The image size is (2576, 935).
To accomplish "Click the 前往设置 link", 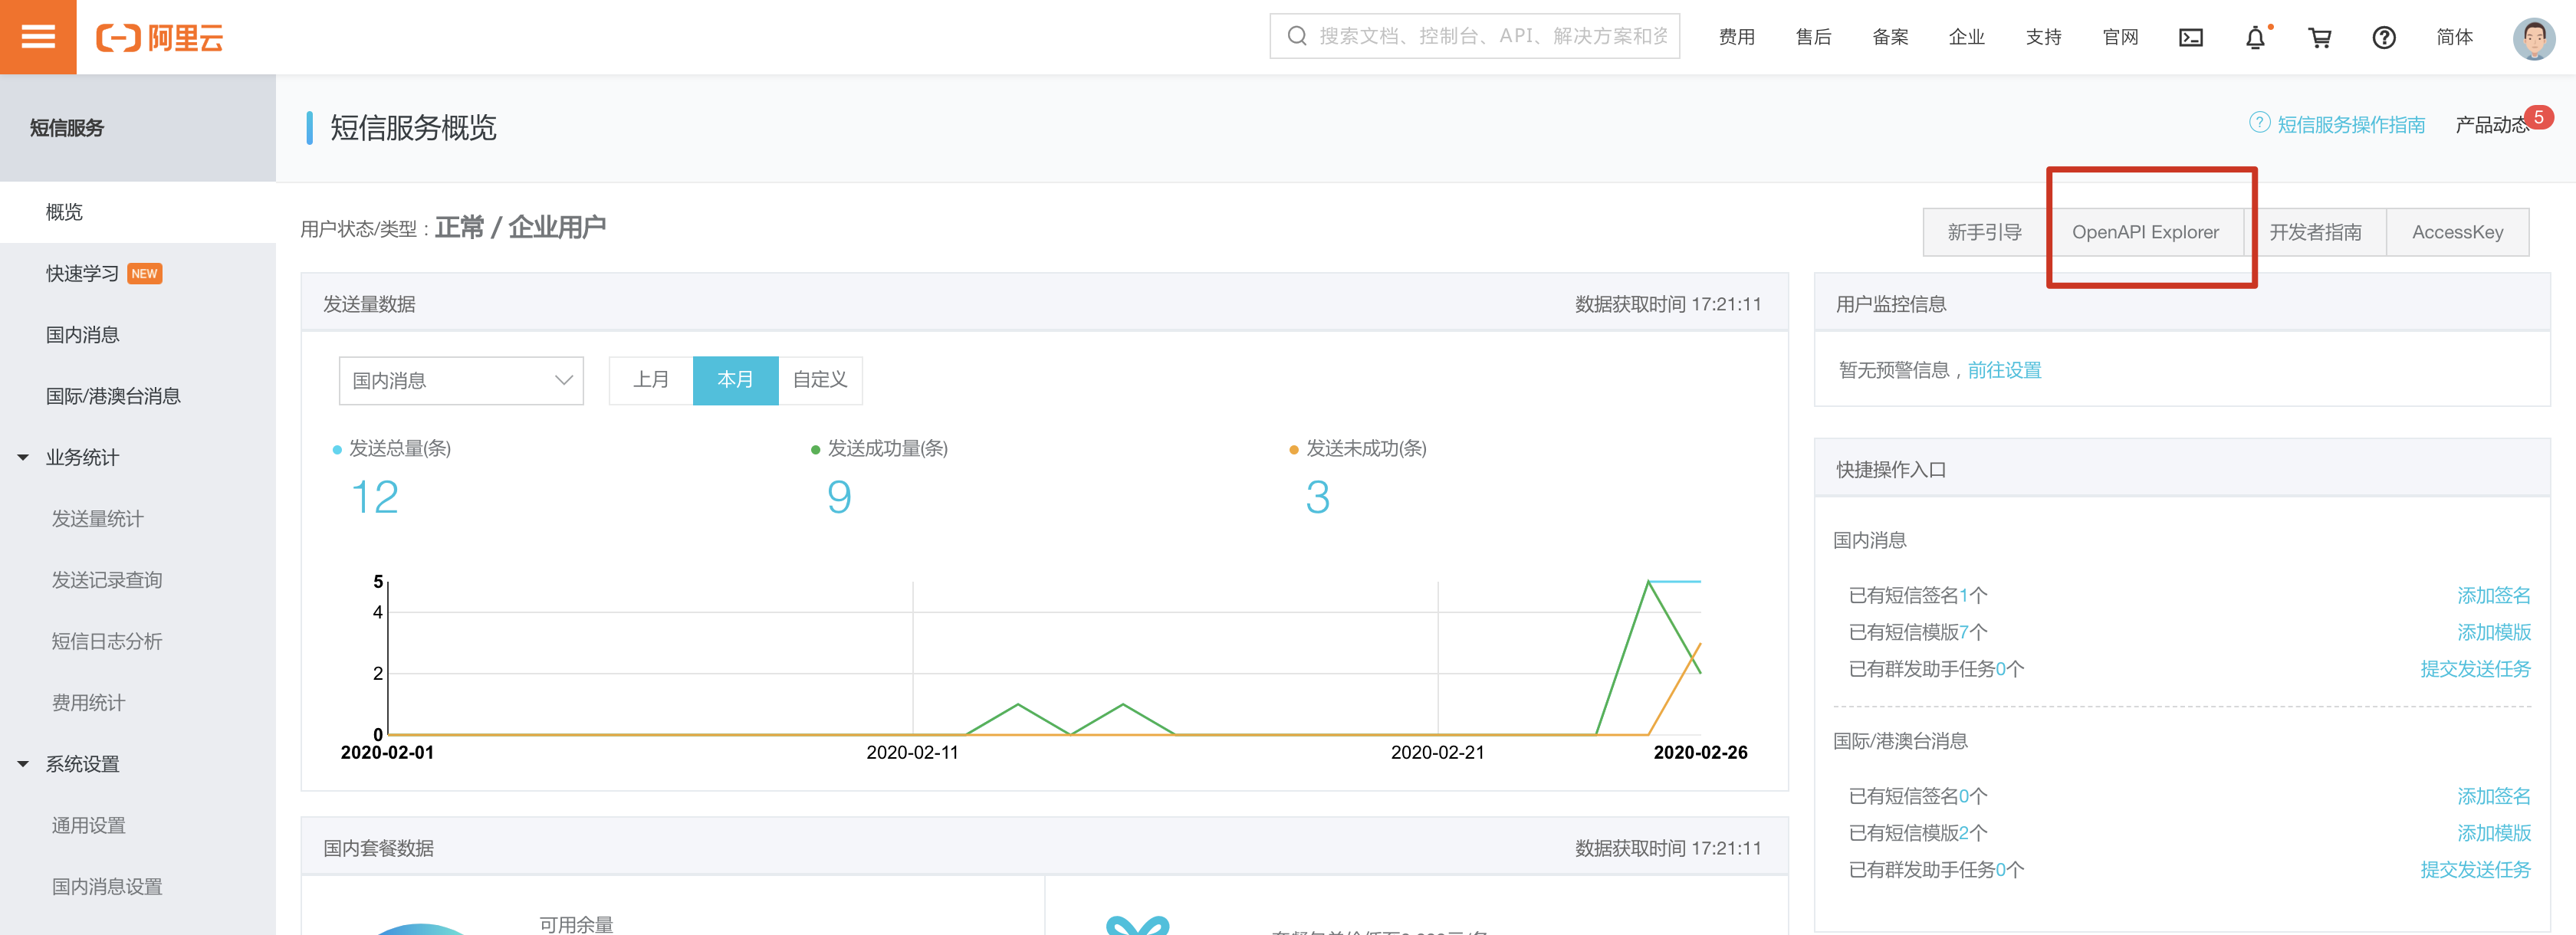I will (2004, 370).
